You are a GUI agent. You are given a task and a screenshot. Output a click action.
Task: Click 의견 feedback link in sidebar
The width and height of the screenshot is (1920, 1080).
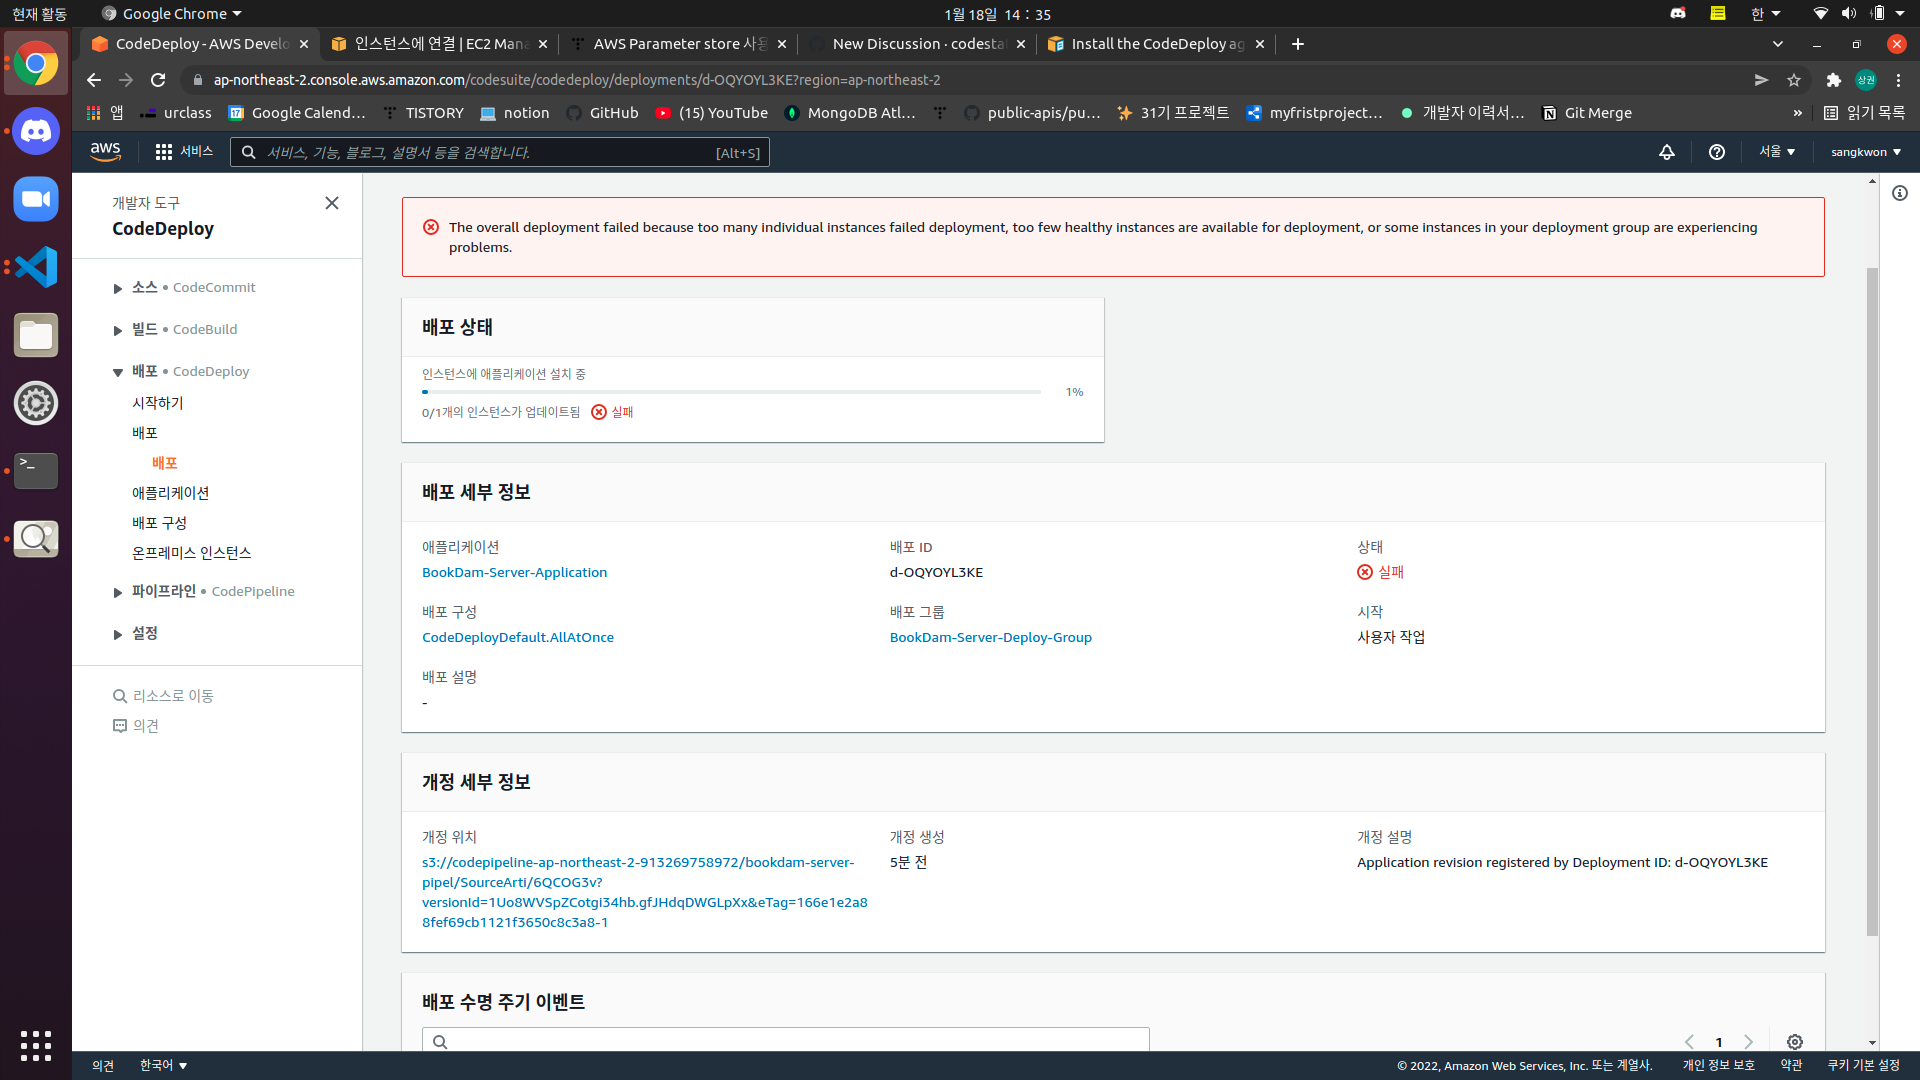tap(136, 726)
